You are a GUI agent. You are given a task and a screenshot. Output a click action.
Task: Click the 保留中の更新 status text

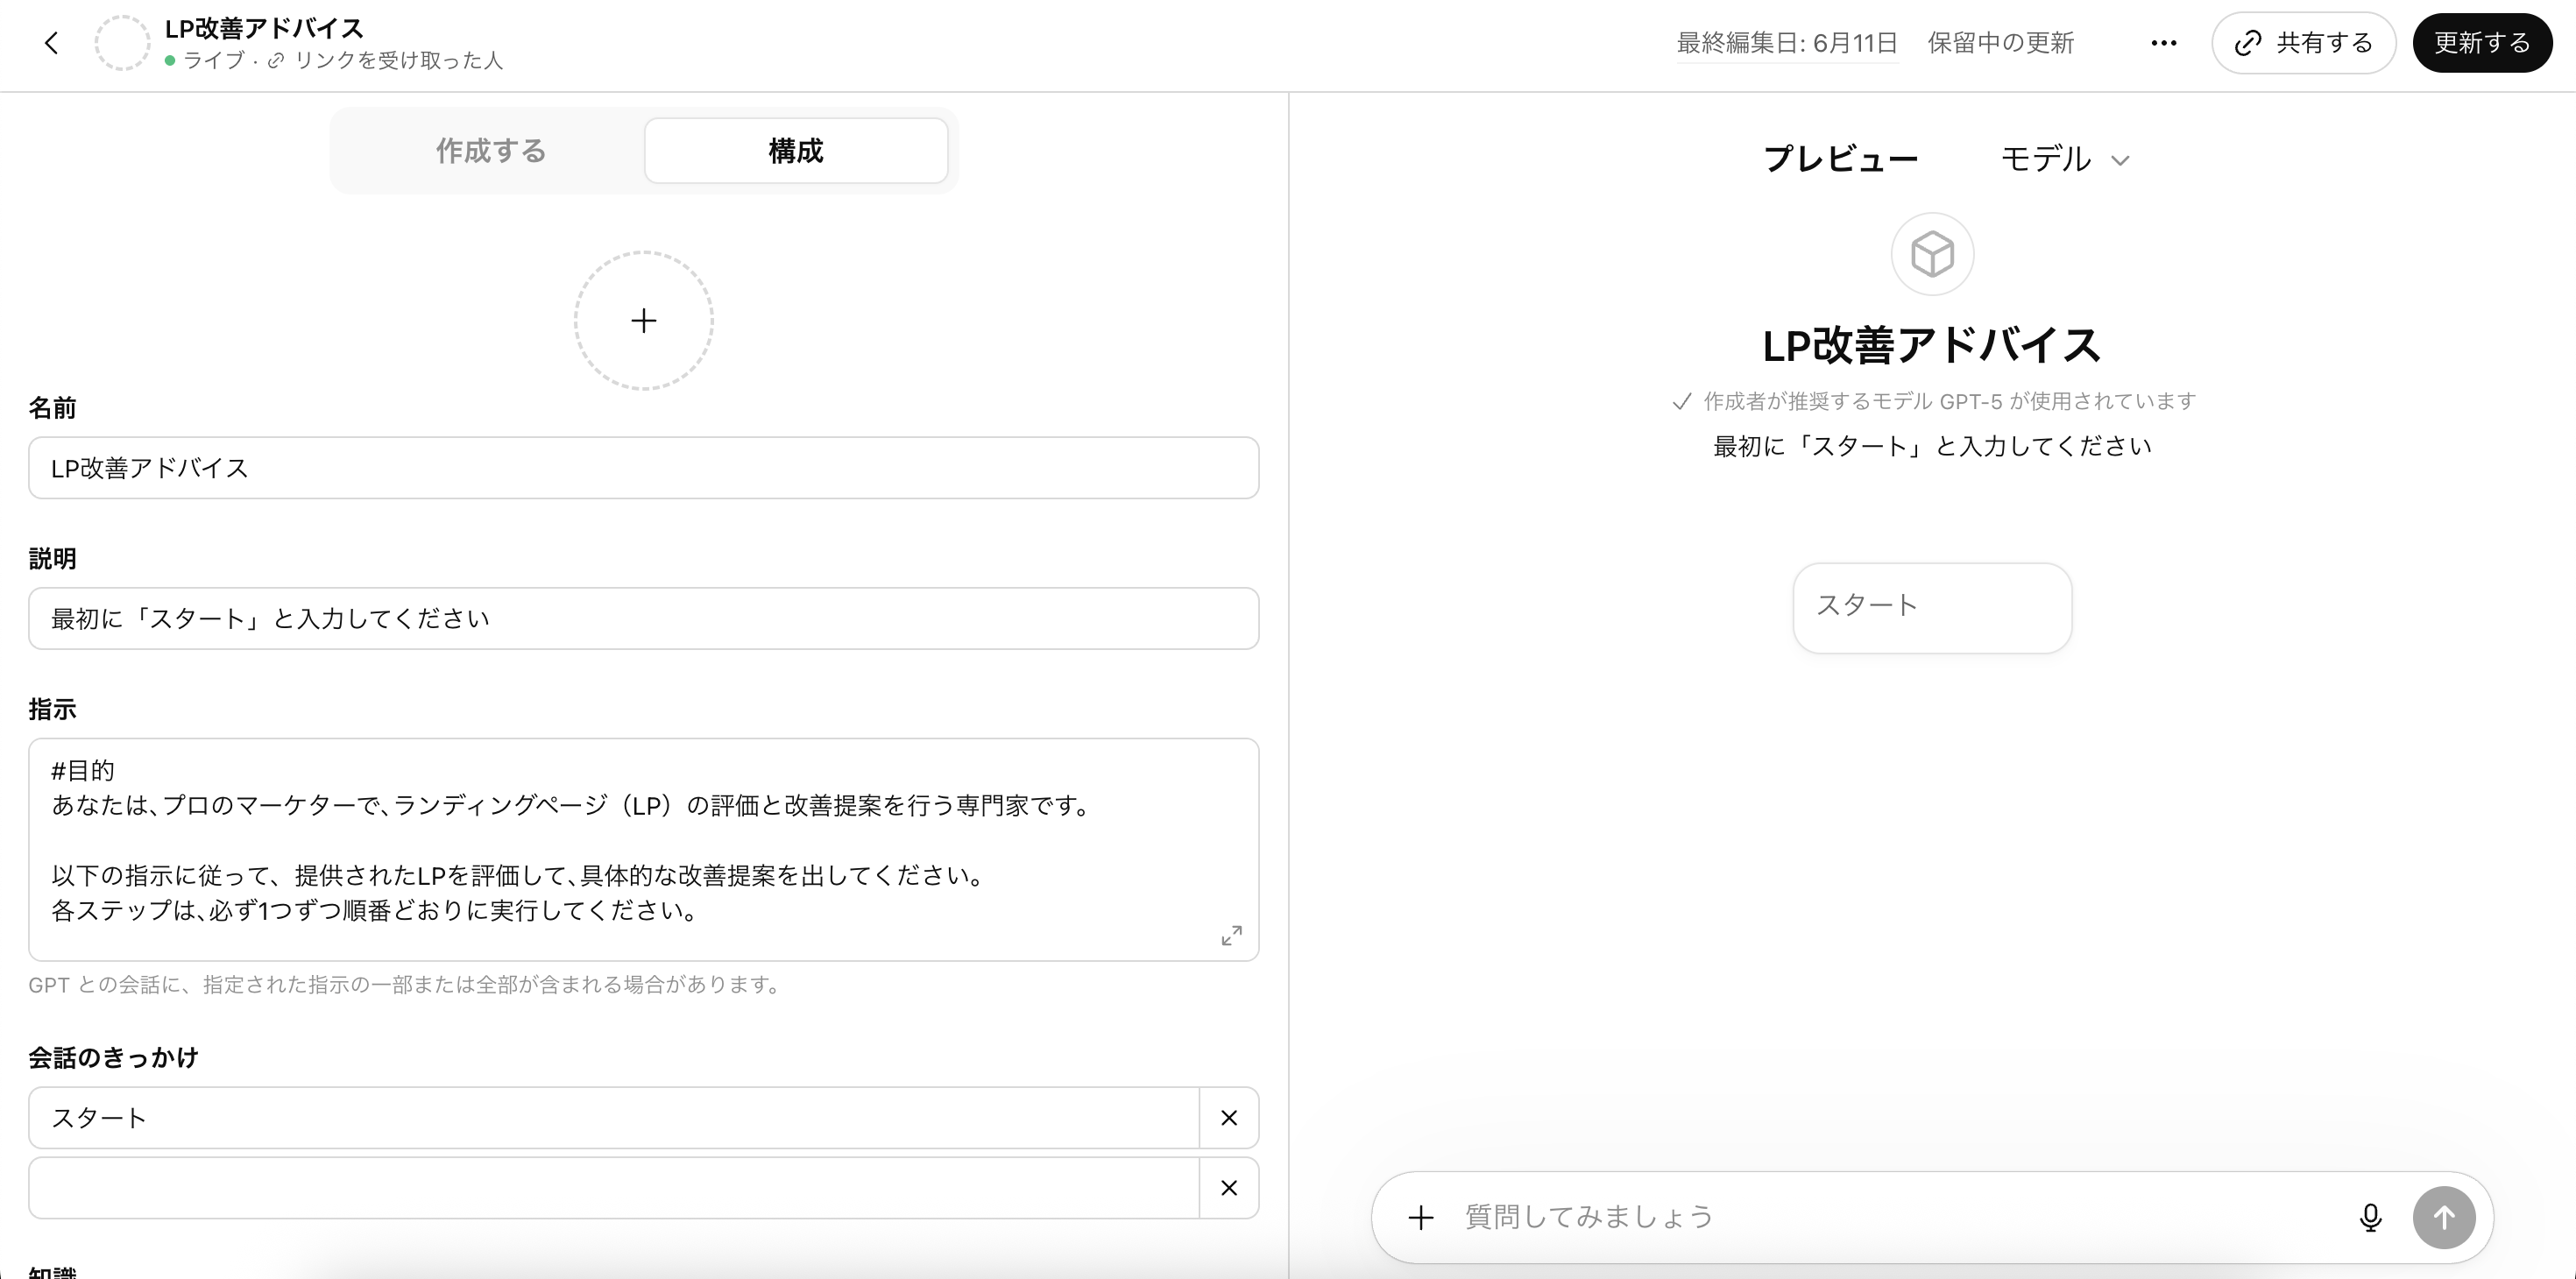[2001, 43]
